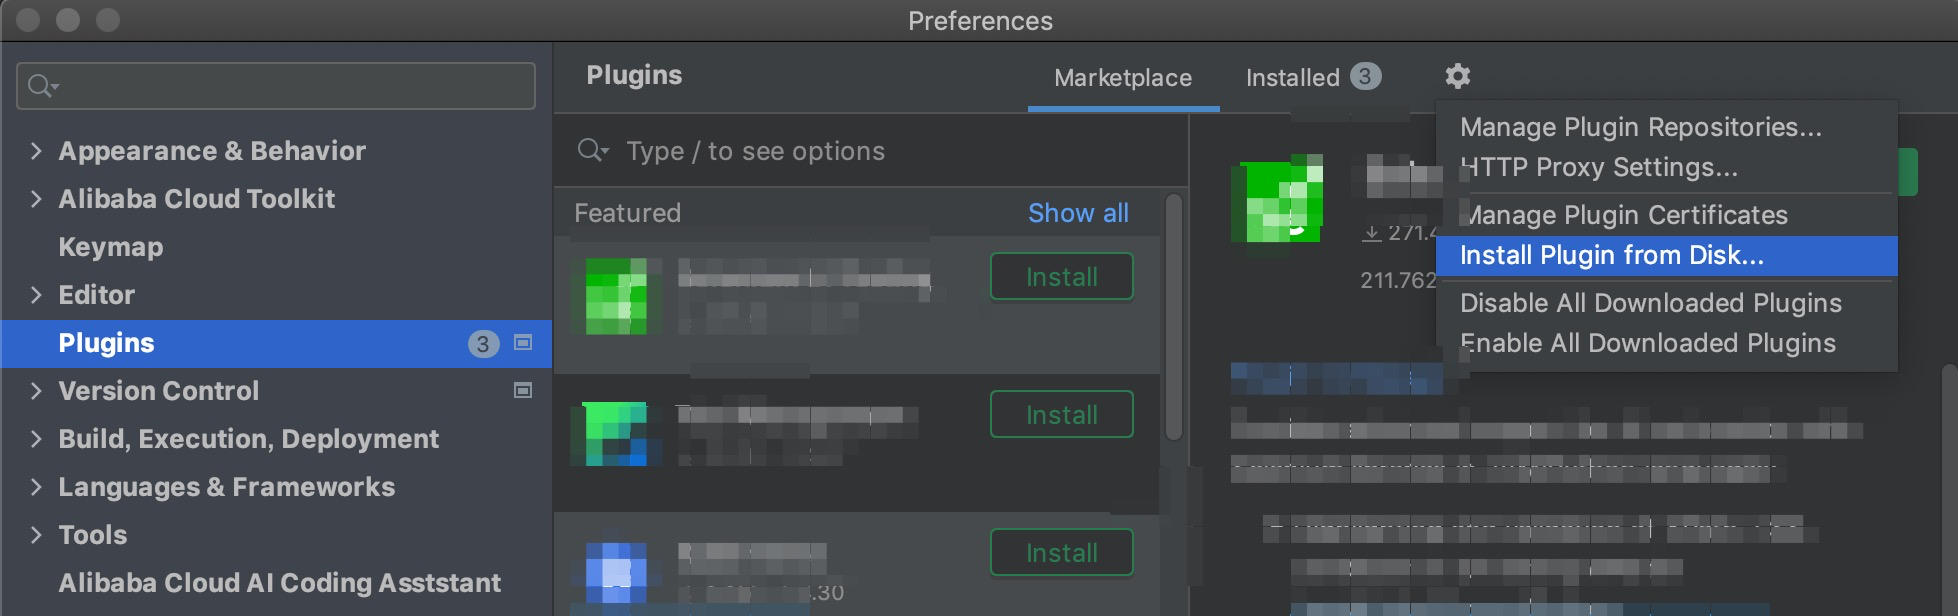Image resolution: width=1958 pixels, height=616 pixels.
Task: Choose Install Plugin from Disk menu item
Action: pyautogui.click(x=1612, y=256)
